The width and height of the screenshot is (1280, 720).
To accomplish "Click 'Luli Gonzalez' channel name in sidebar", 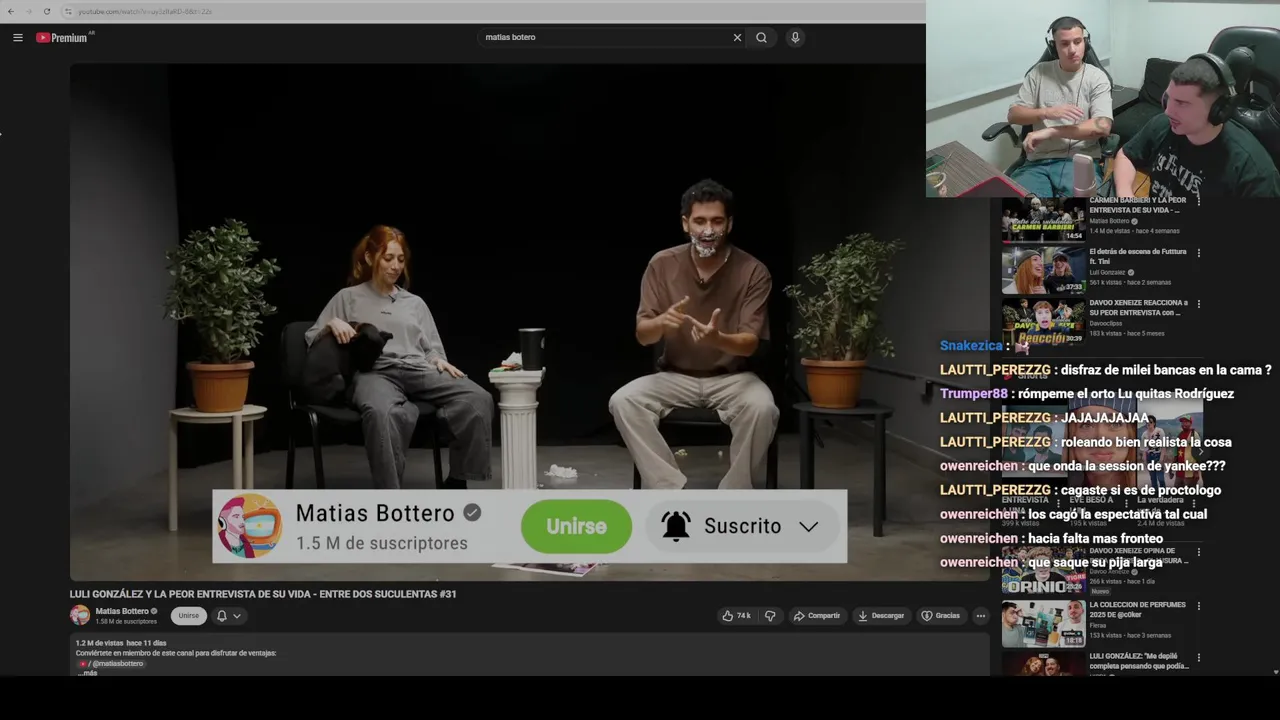I will 1107,272.
